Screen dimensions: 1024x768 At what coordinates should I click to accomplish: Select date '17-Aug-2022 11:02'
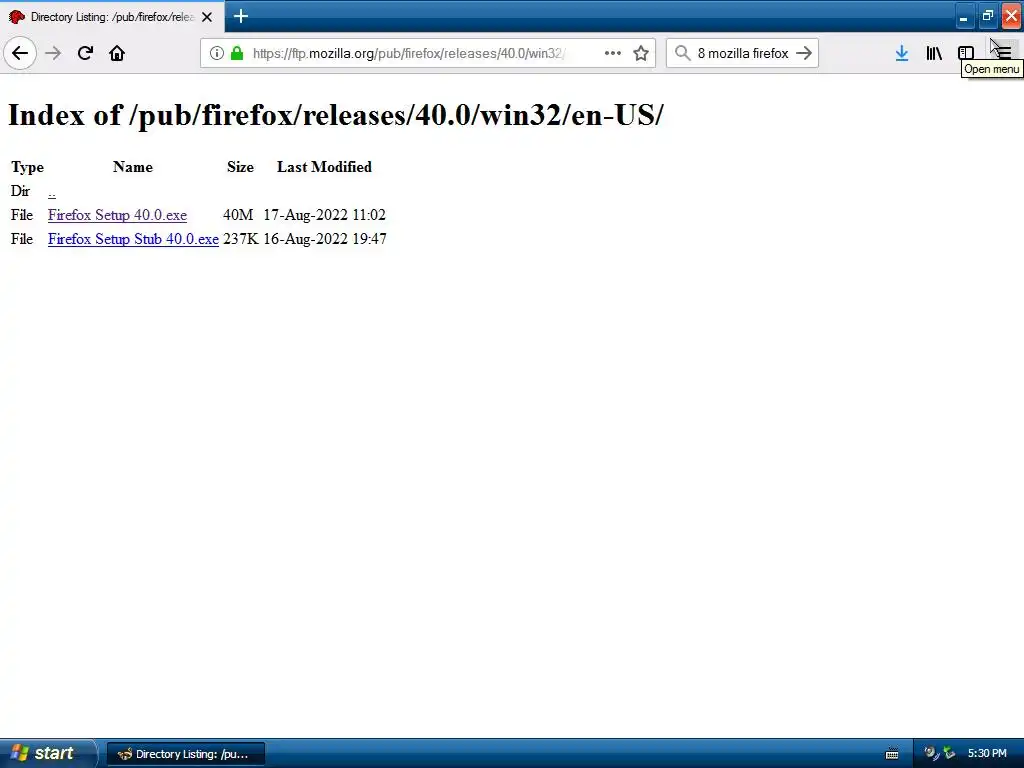pyautogui.click(x=325, y=215)
